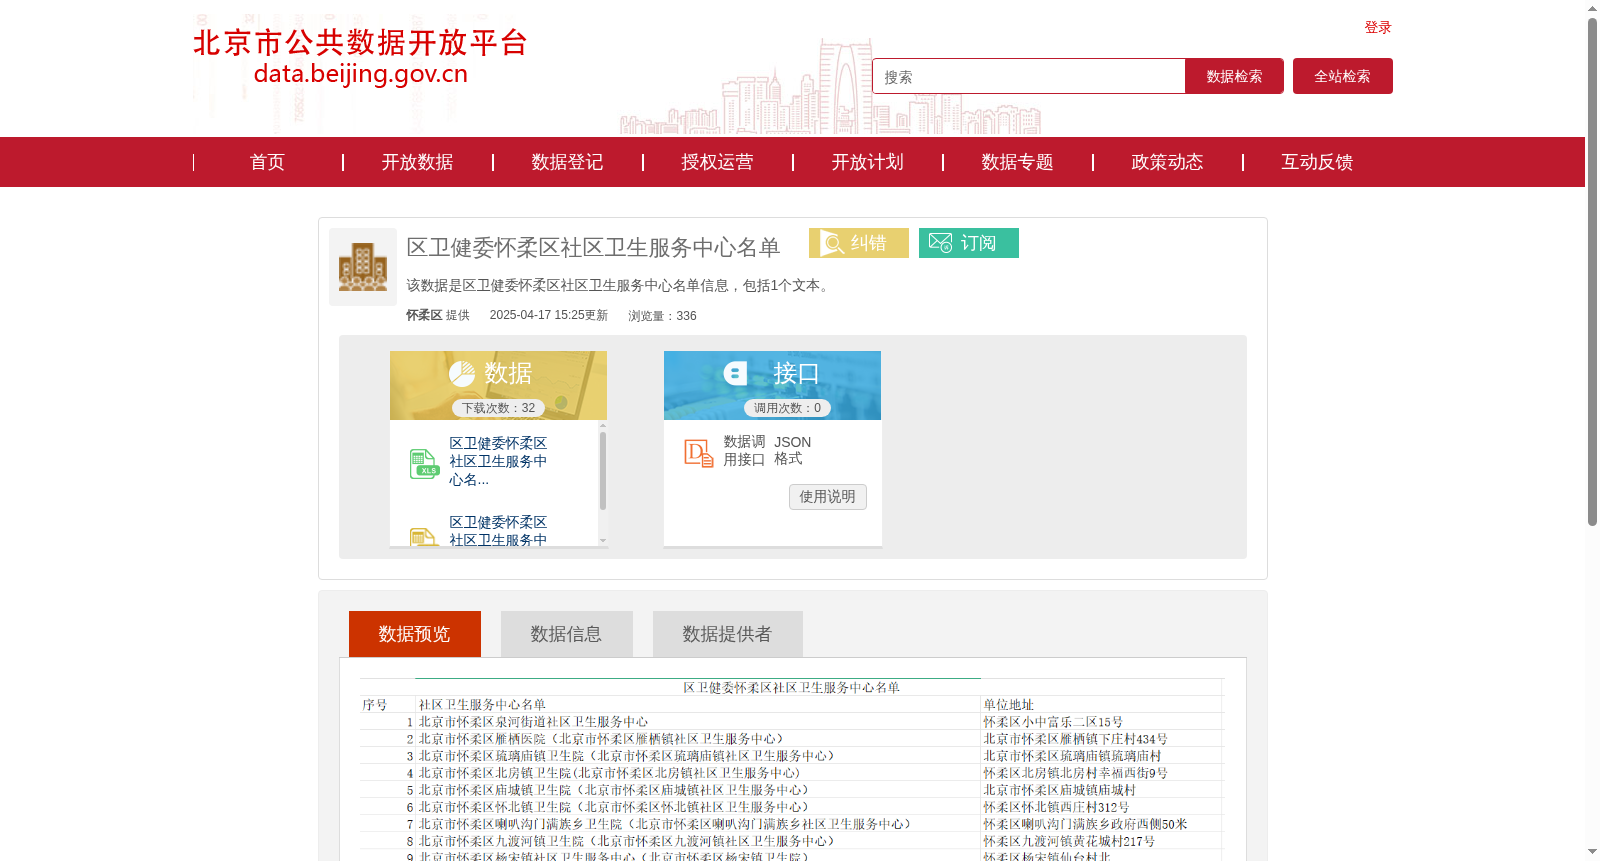
Task: Click the 数据调用接口 label text
Action: (x=744, y=451)
